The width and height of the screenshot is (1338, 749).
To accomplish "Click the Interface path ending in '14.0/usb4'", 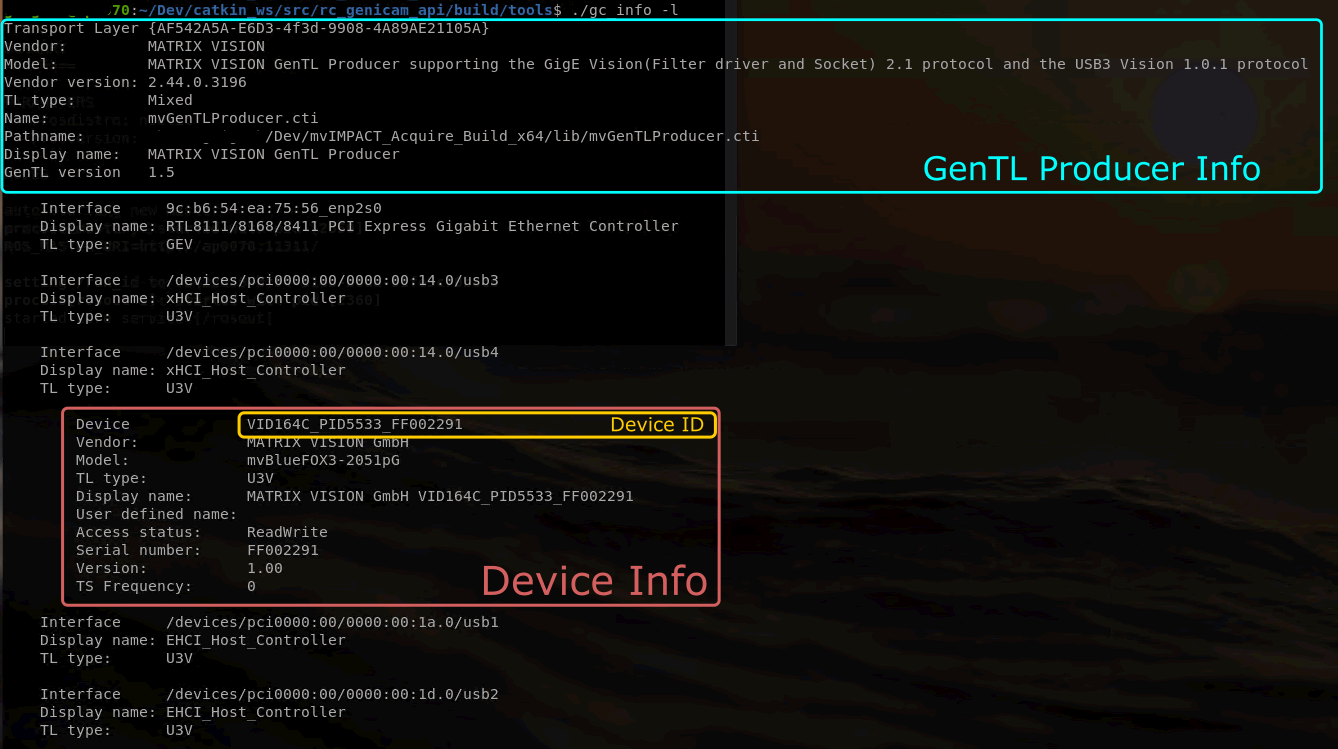I will point(332,352).
